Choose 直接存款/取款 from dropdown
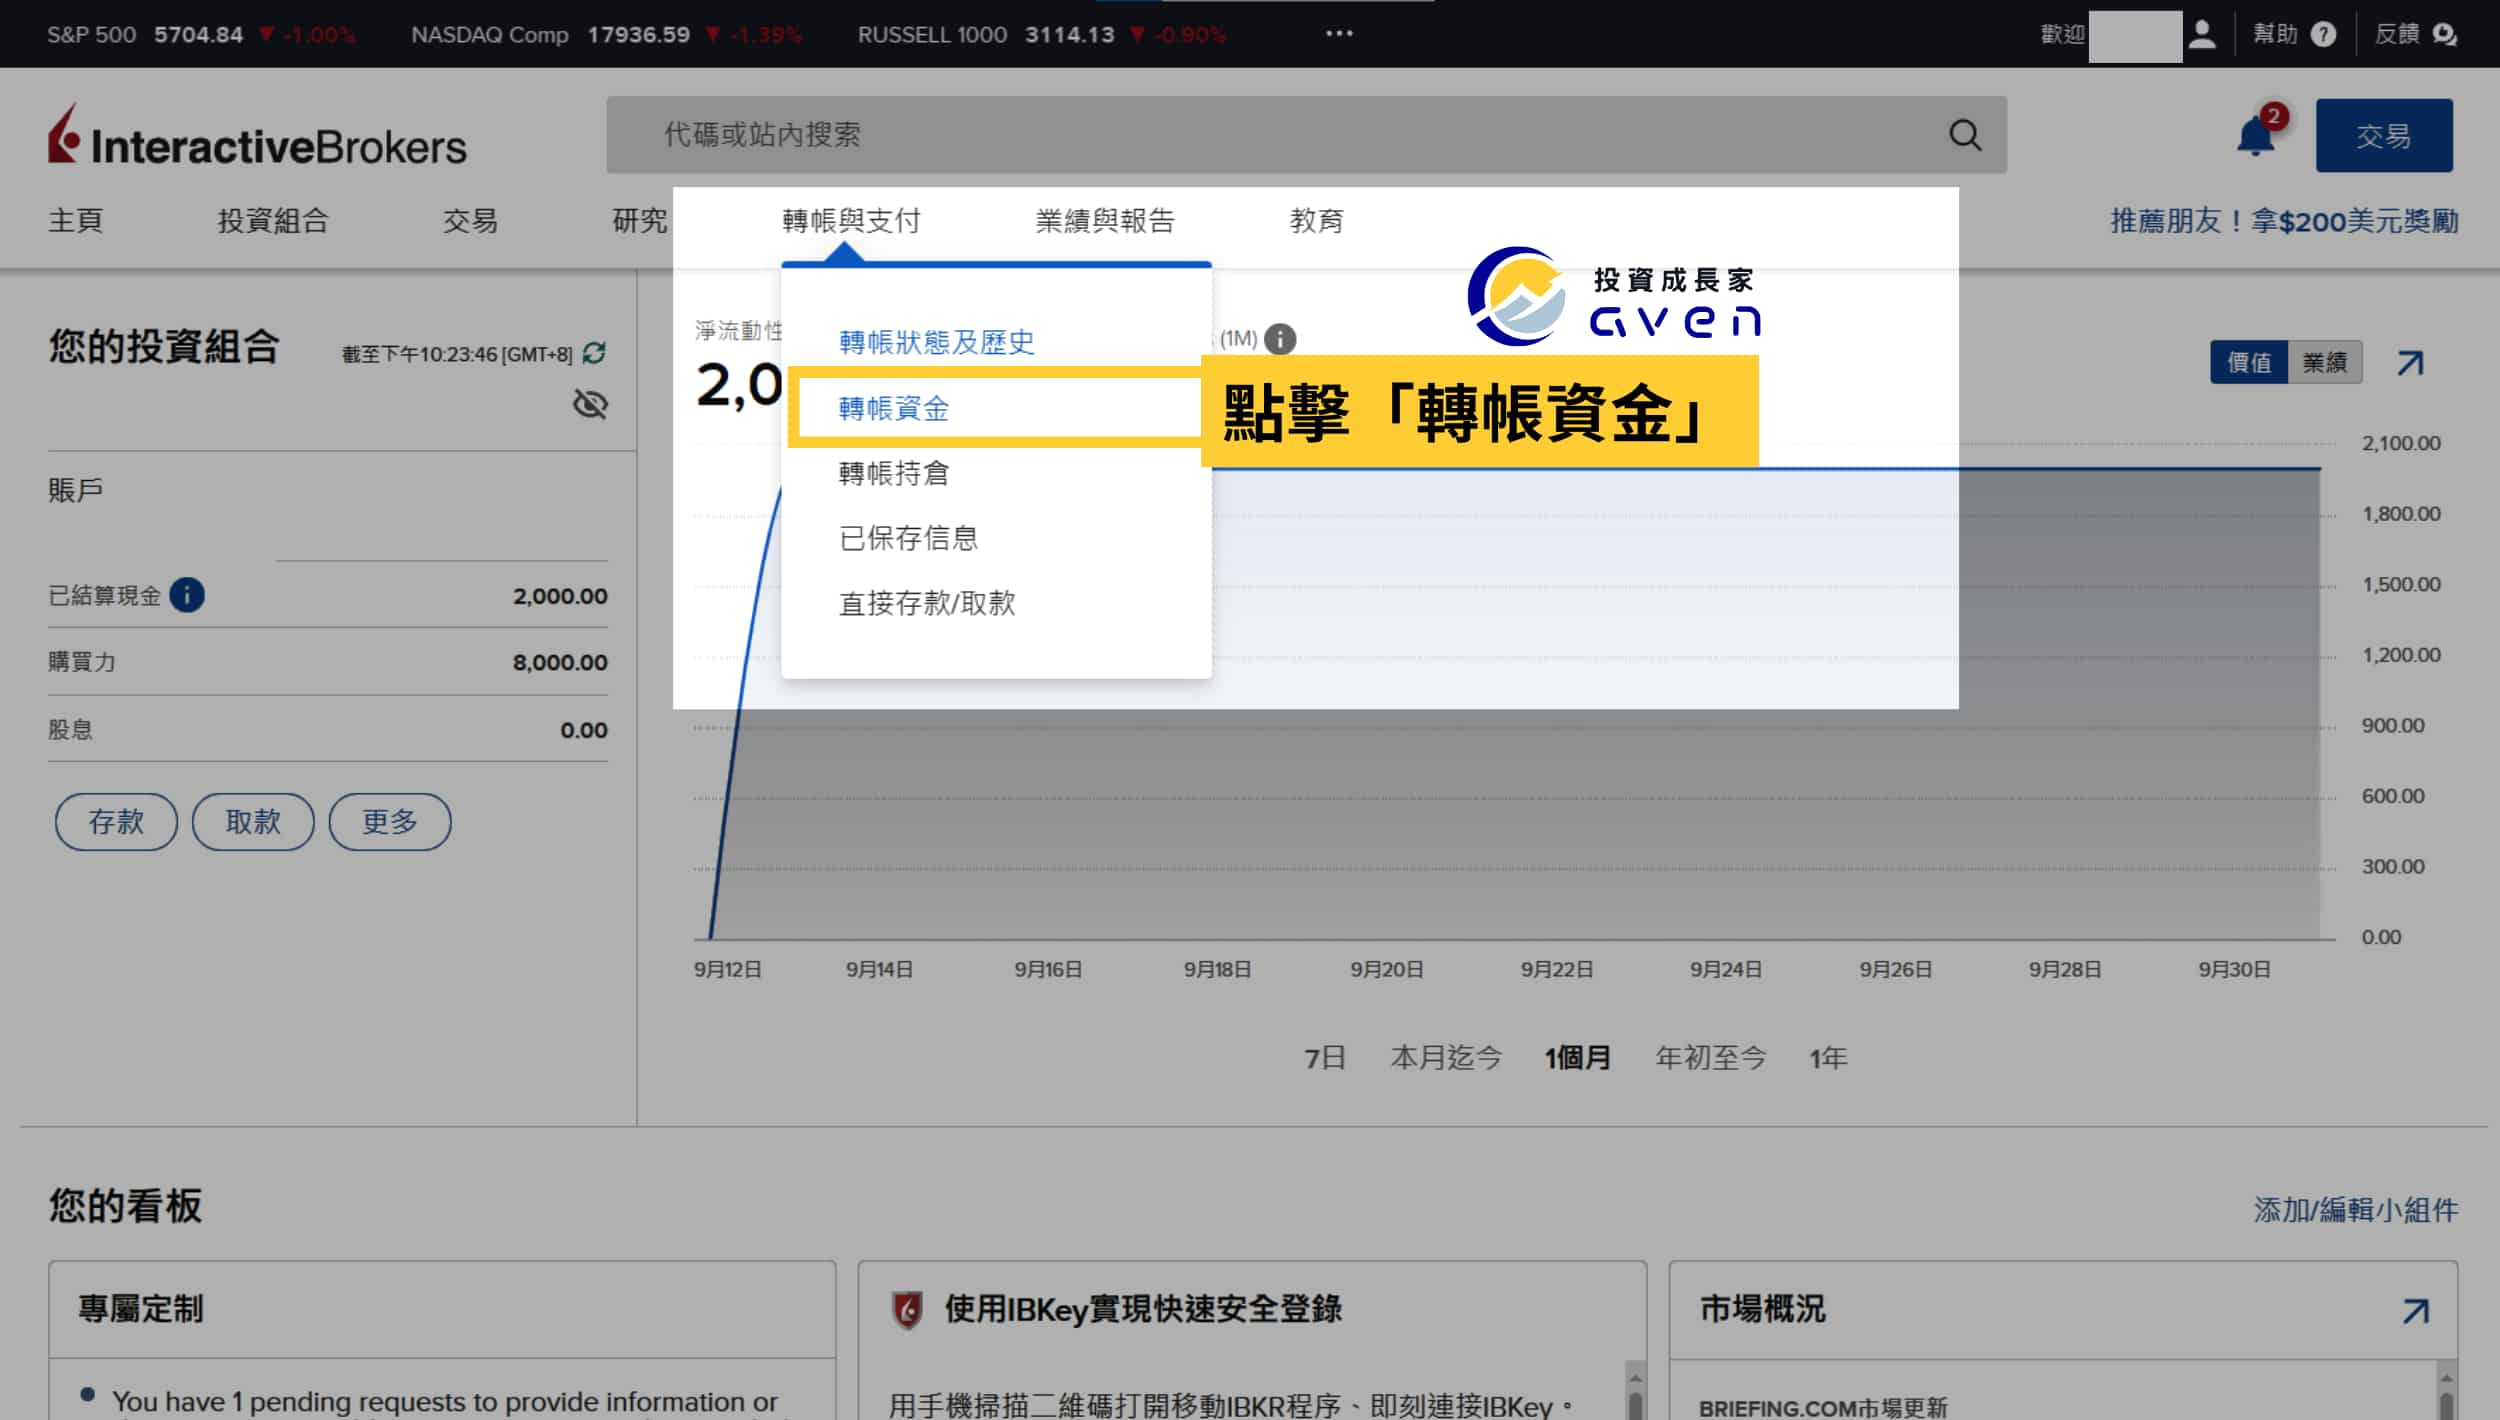This screenshot has width=2500, height=1420. pos(927,603)
